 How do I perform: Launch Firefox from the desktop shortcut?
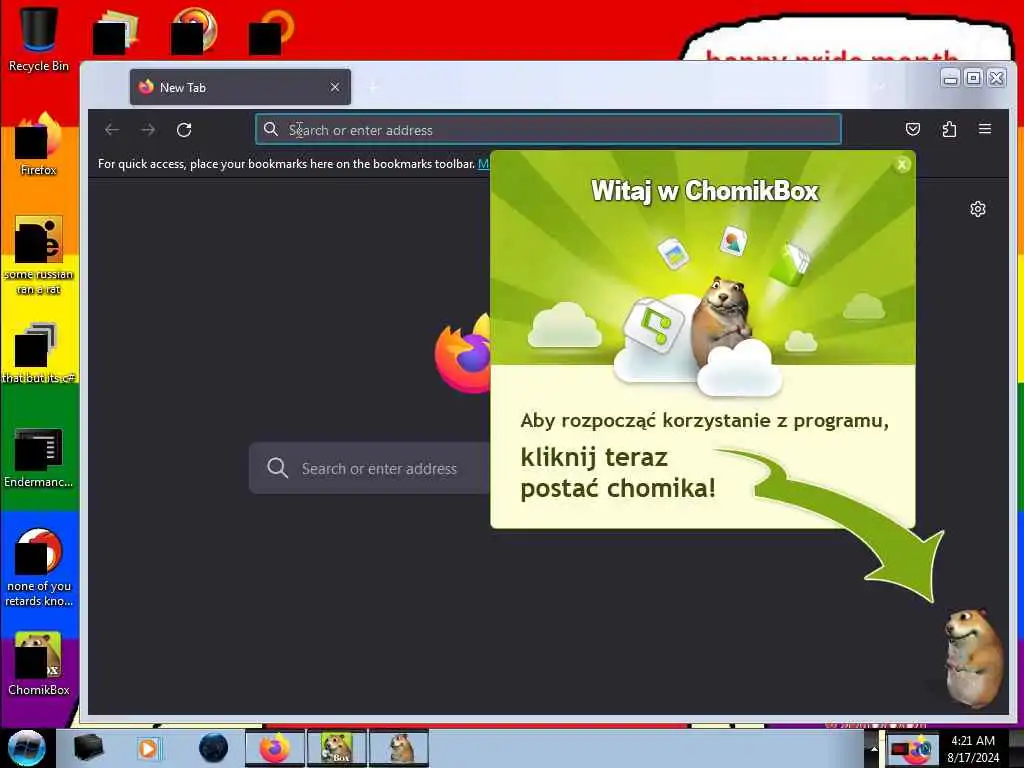click(x=39, y=144)
